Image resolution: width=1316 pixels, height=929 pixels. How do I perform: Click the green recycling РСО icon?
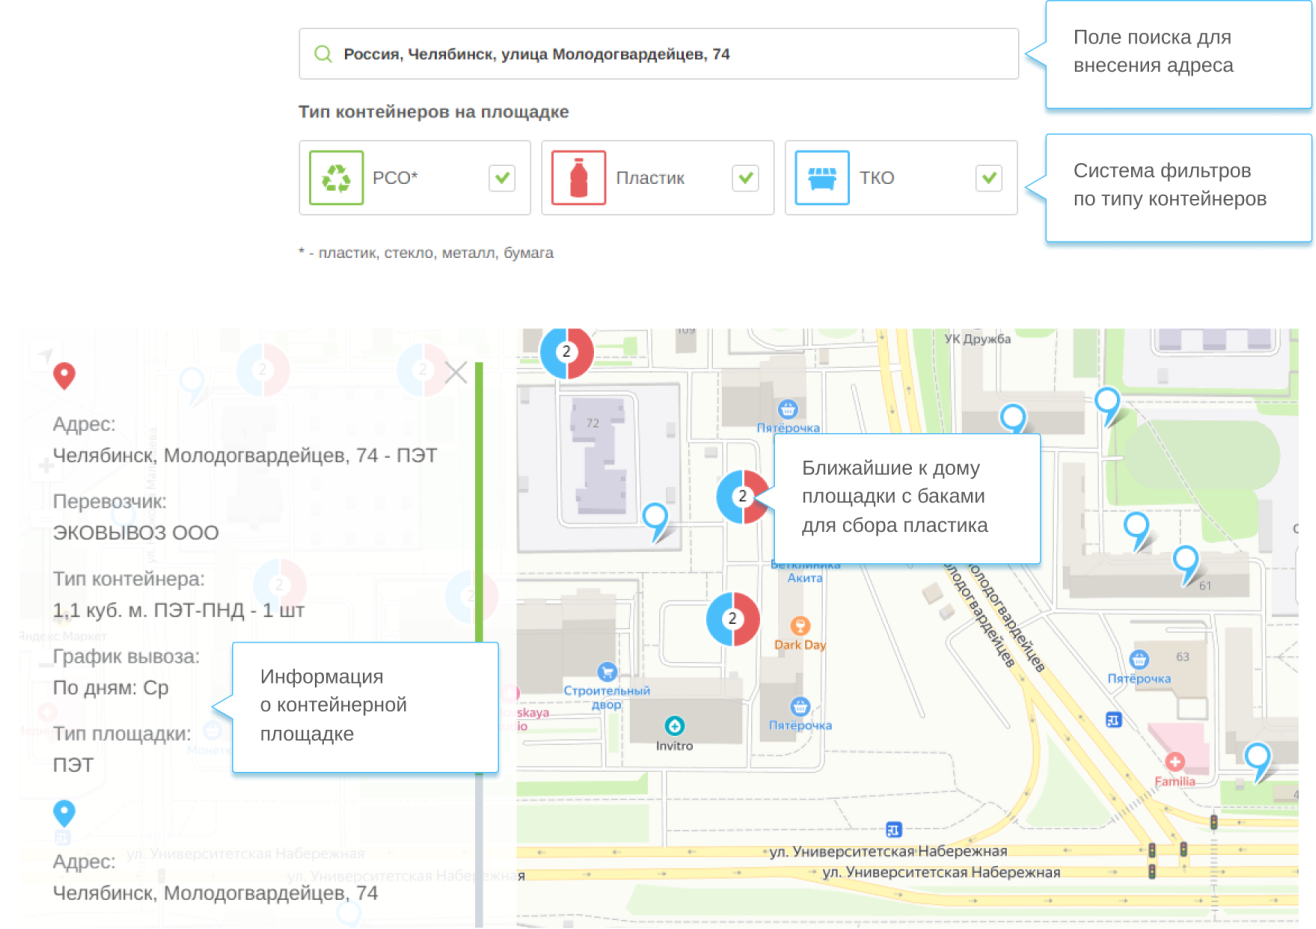pyautogui.click(x=336, y=178)
